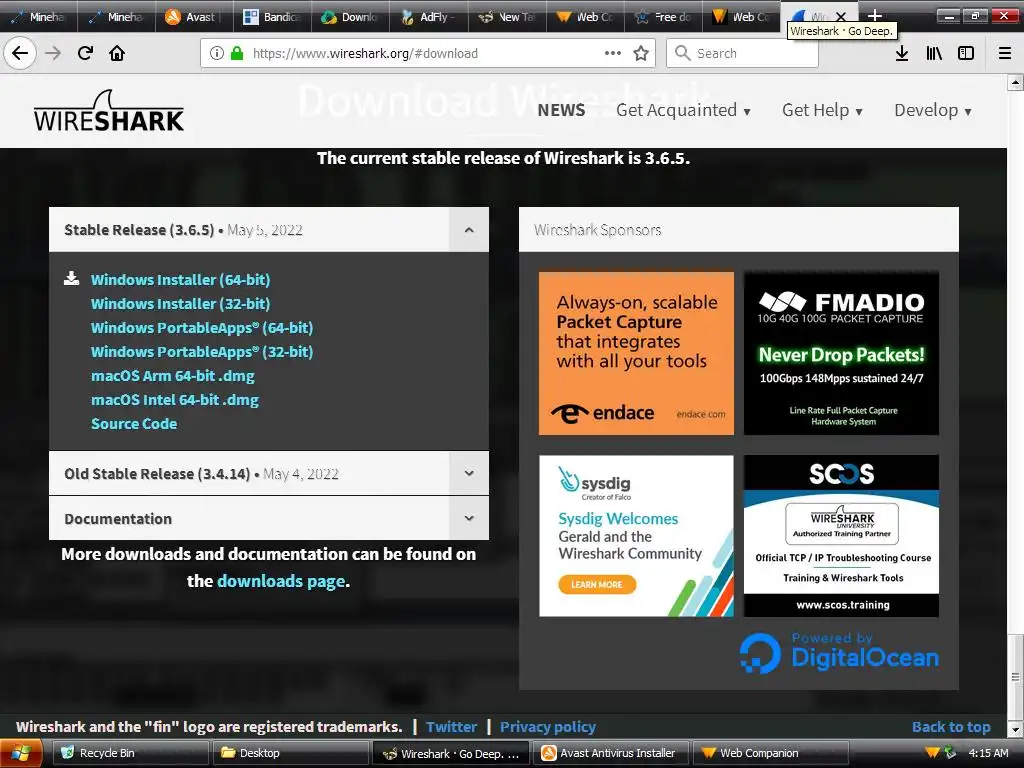Expand the Documentation section

point(469,518)
